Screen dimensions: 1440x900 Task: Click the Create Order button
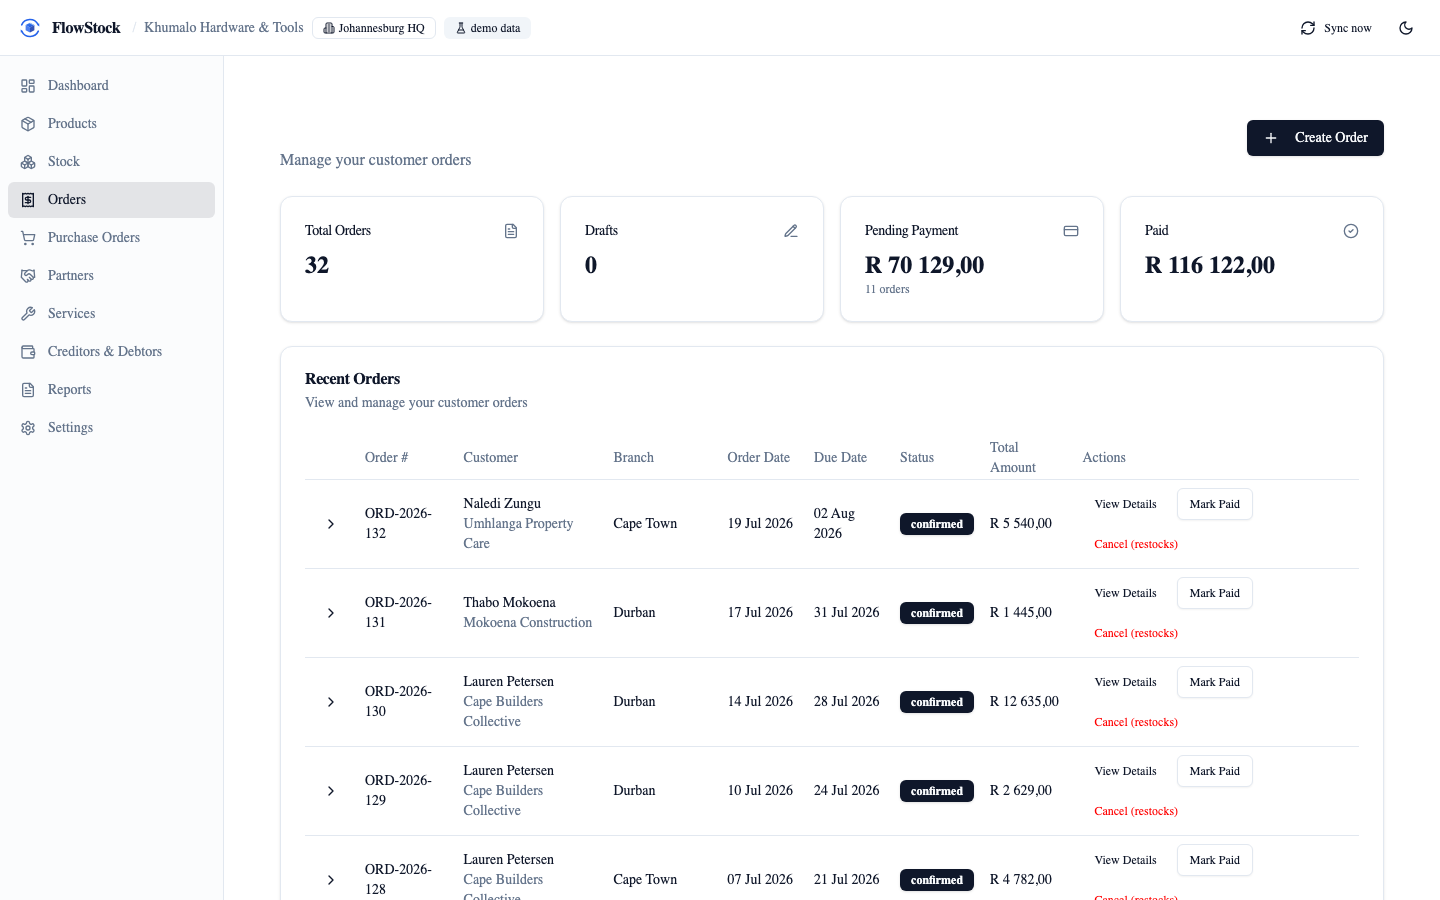1315,138
